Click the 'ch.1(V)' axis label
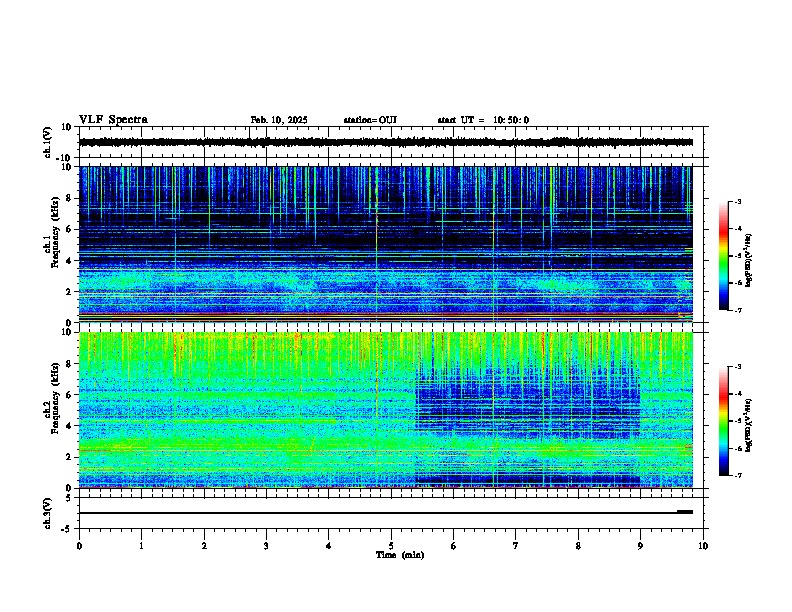This screenshot has width=792, height=612. 47,142
